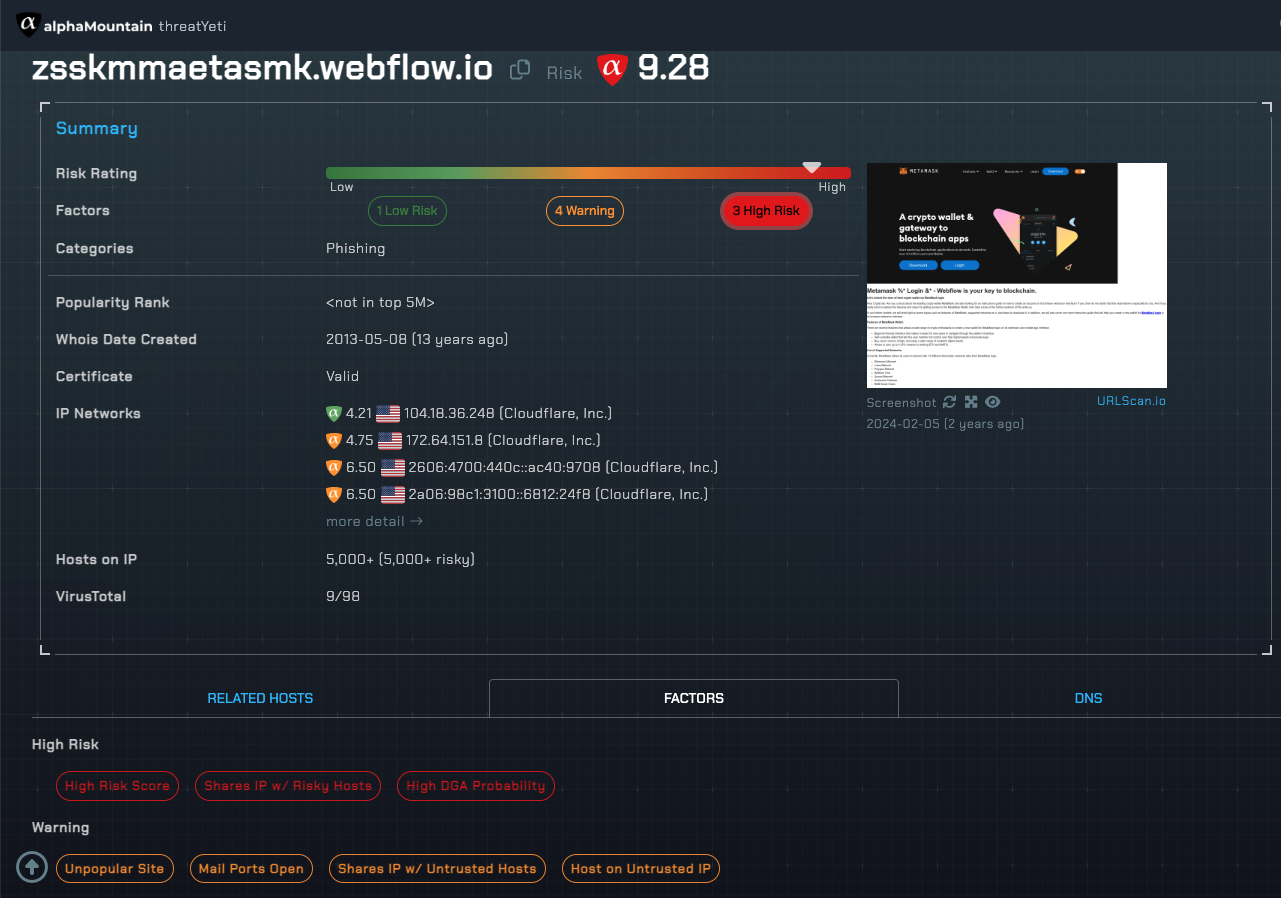Open the URLScan.io link

(x=1131, y=401)
